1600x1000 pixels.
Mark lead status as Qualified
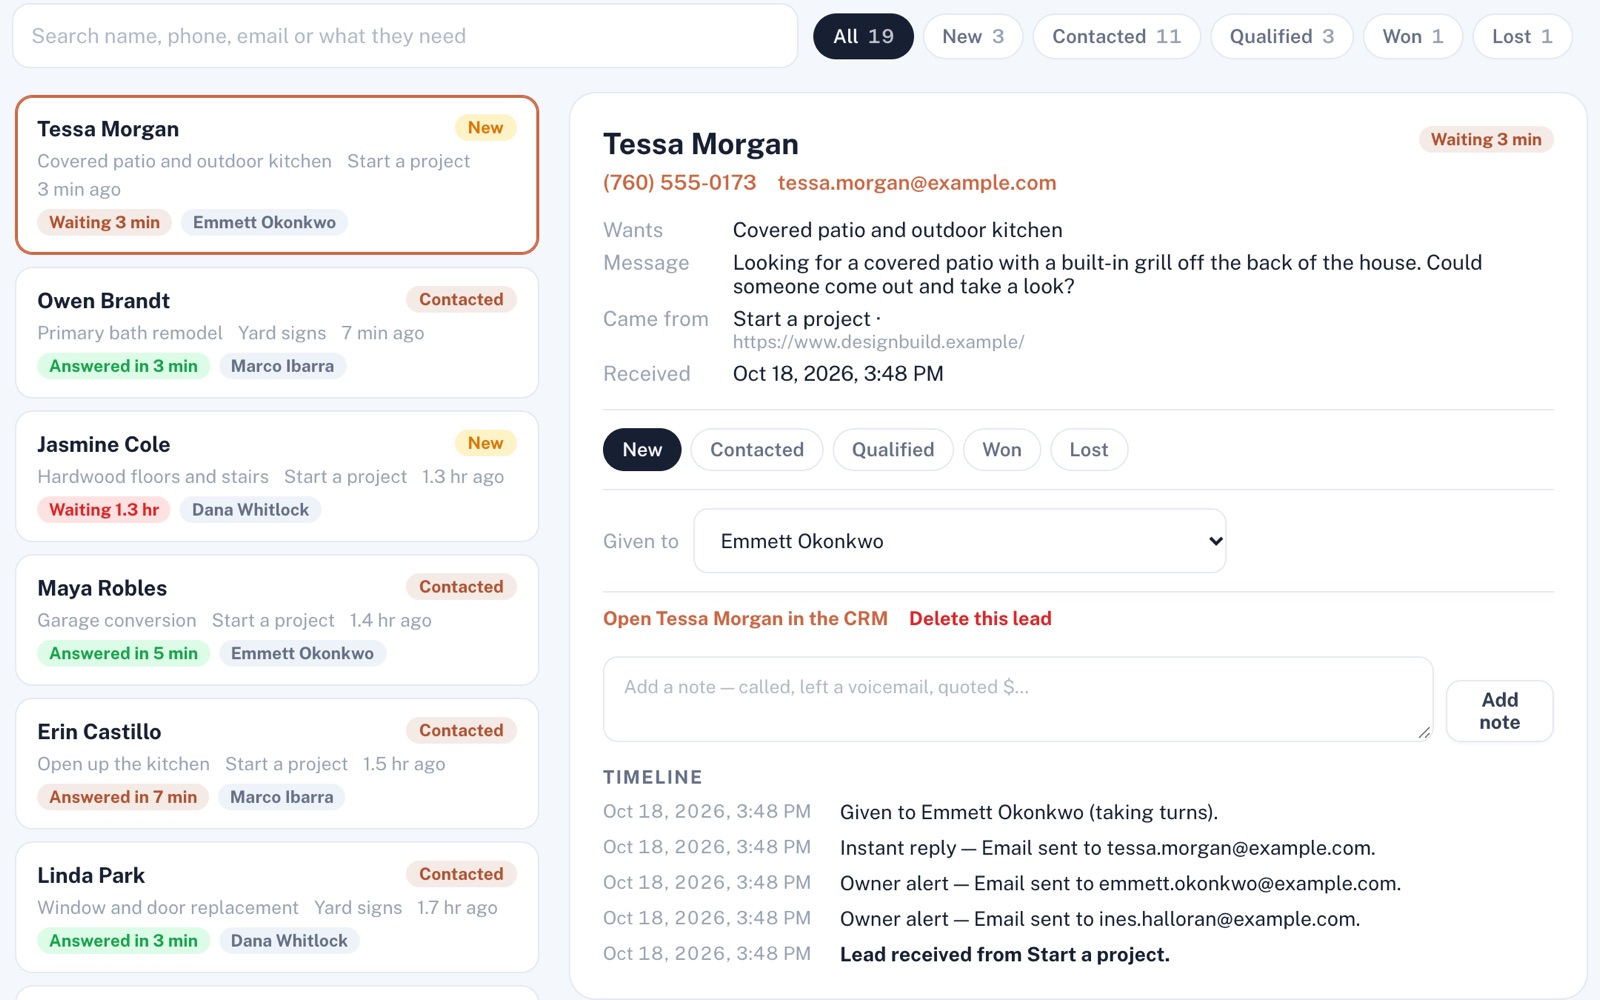(x=893, y=450)
